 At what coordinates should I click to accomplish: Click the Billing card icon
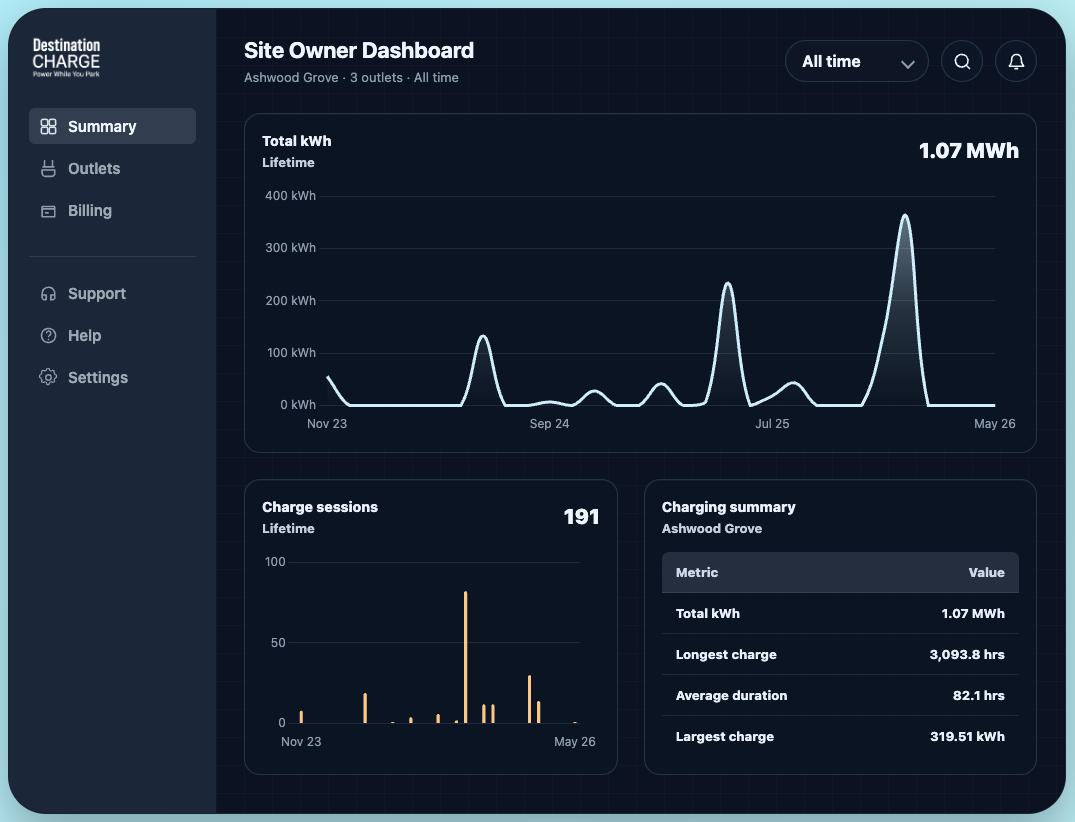click(48, 211)
